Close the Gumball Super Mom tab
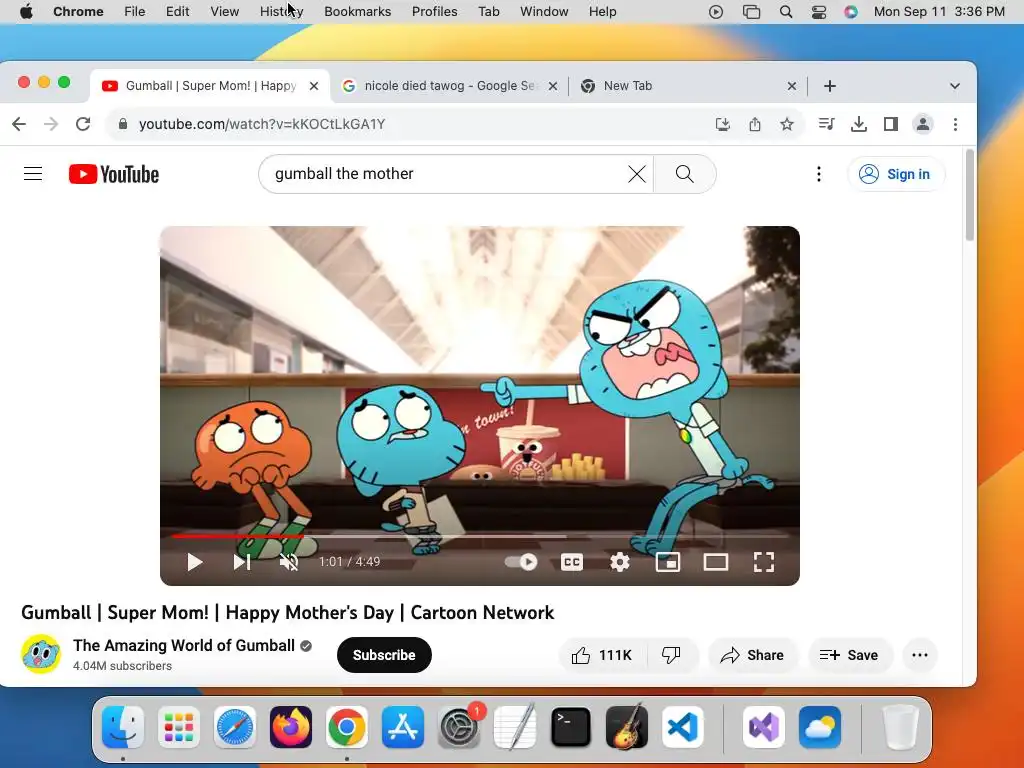 point(314,86)
